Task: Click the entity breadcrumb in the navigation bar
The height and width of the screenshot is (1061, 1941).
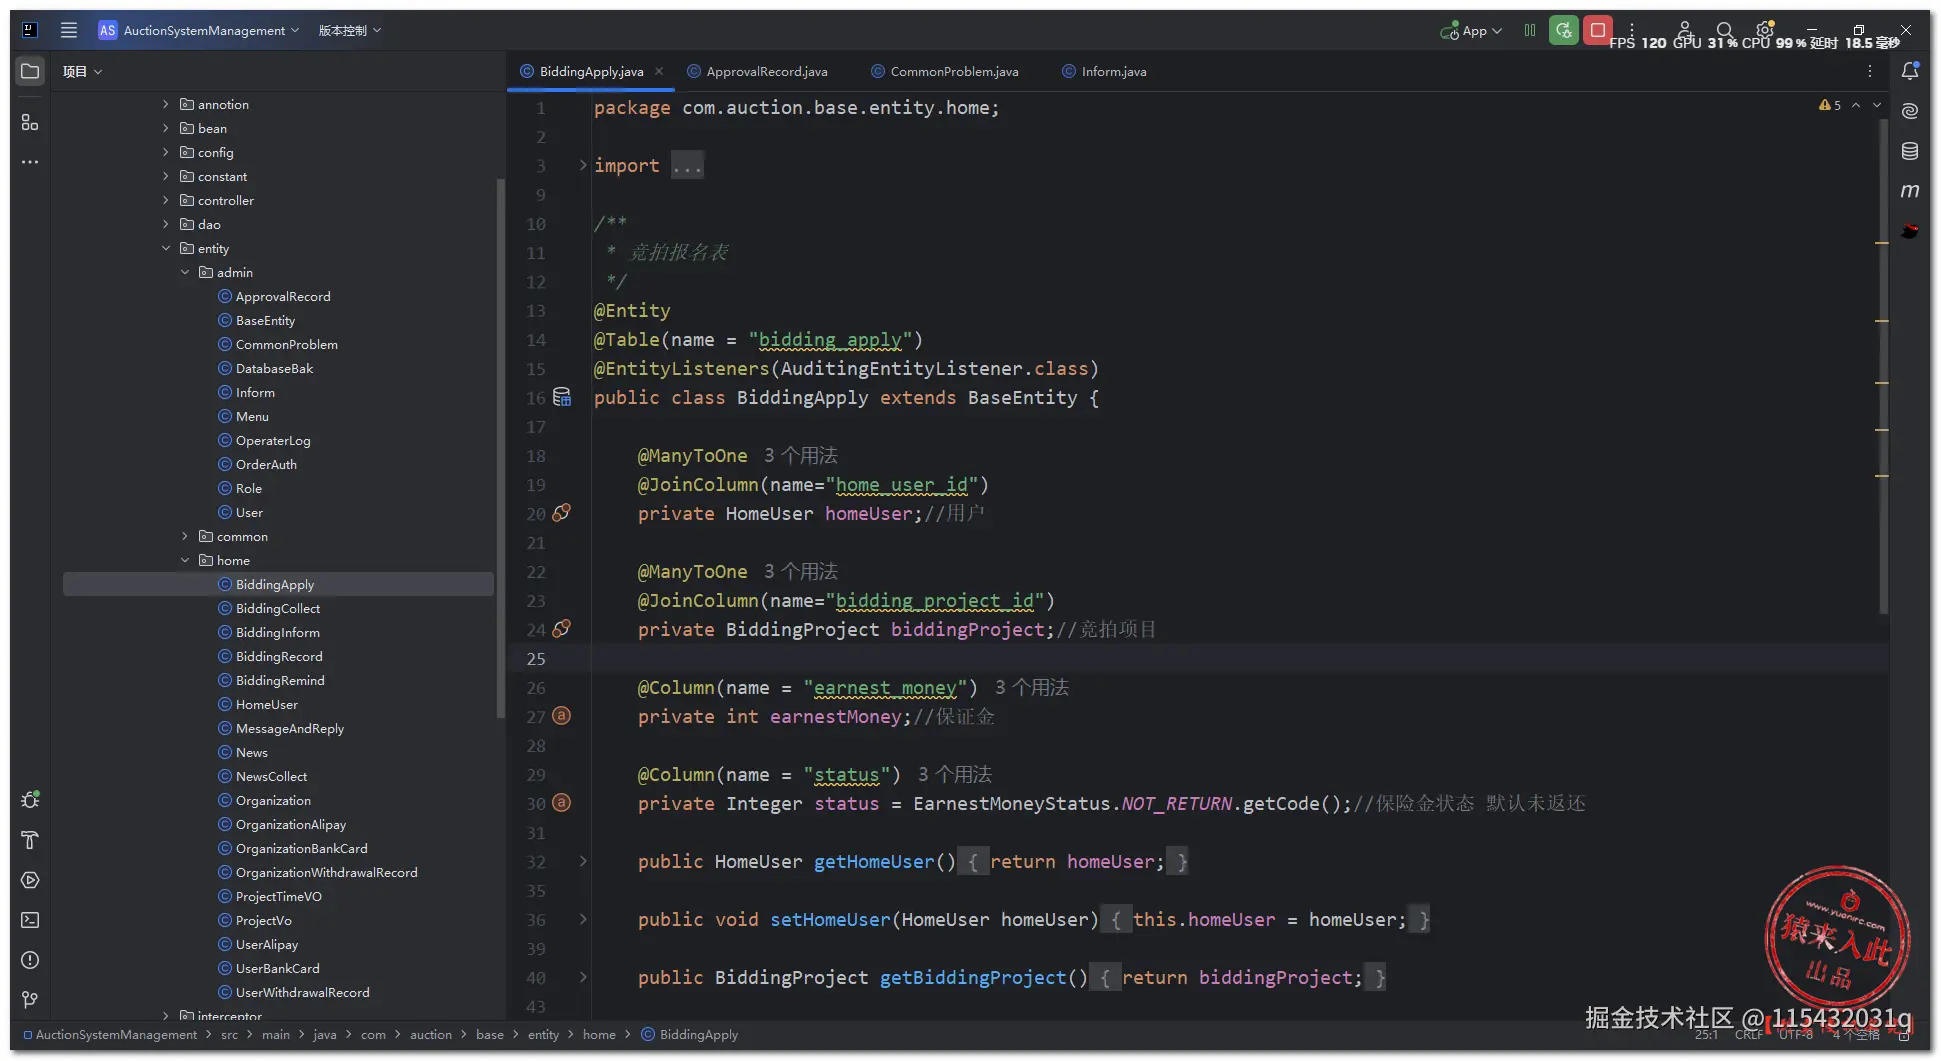Action: [x=543, y=1034]
